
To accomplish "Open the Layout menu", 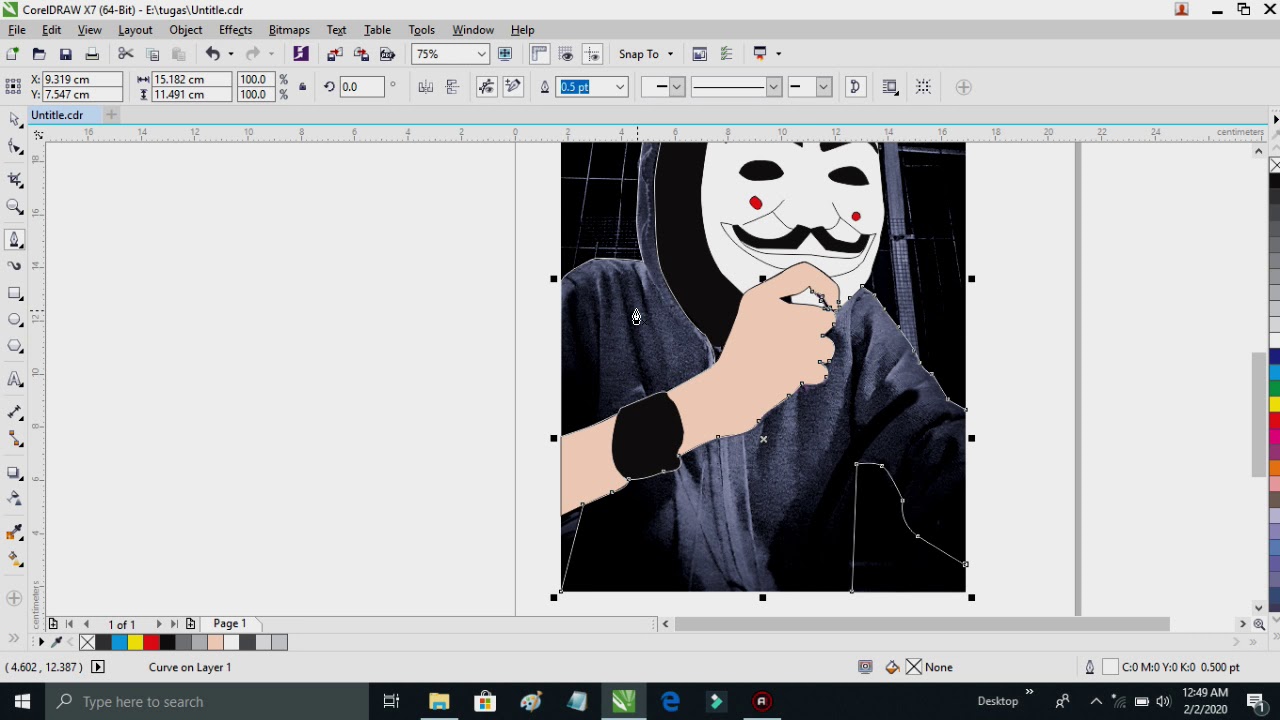I will 135,30.
